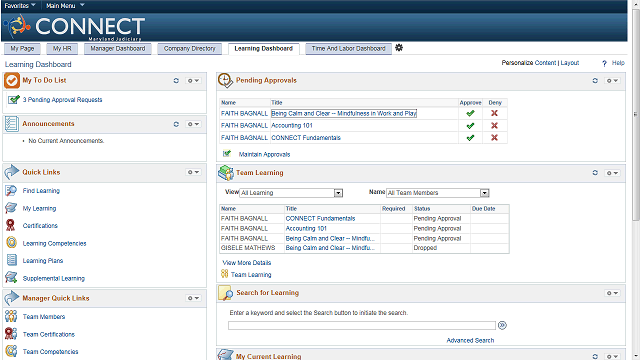This screenshot has width=640, height=360.
Task: Click the Team Members people icon
Action: (x=11, y=316)
